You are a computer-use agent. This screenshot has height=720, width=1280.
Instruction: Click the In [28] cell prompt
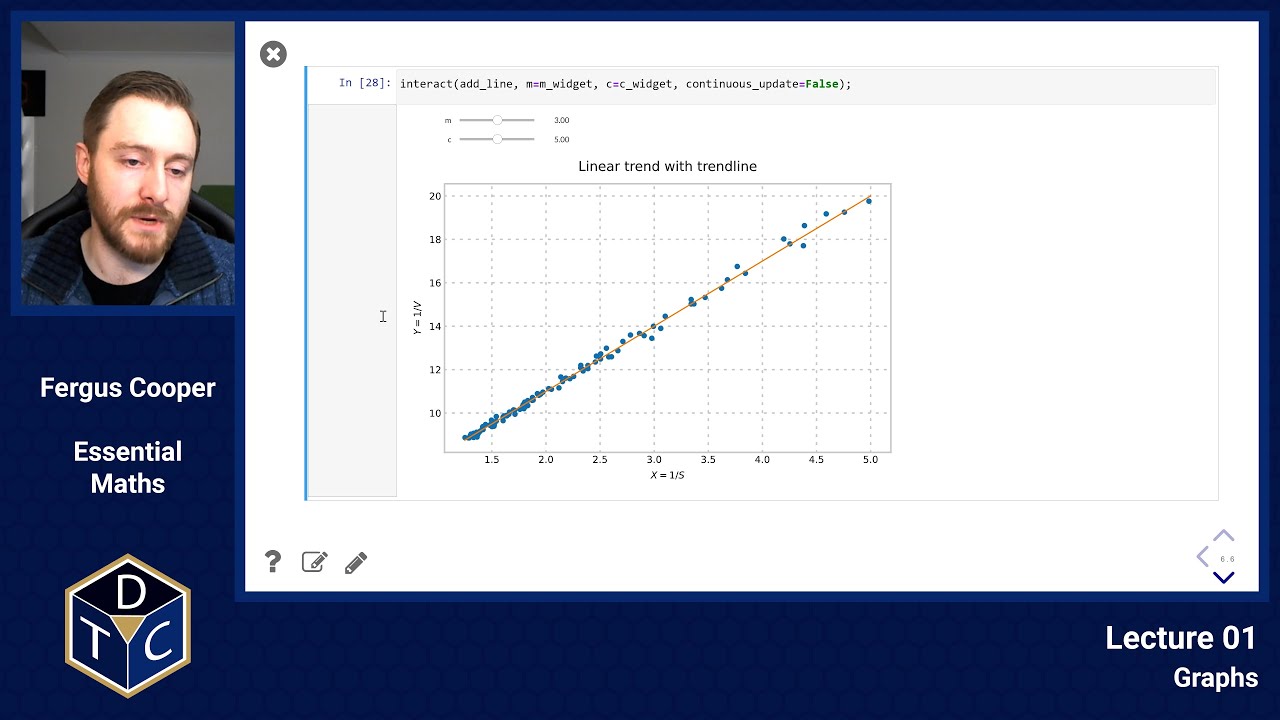364,83
